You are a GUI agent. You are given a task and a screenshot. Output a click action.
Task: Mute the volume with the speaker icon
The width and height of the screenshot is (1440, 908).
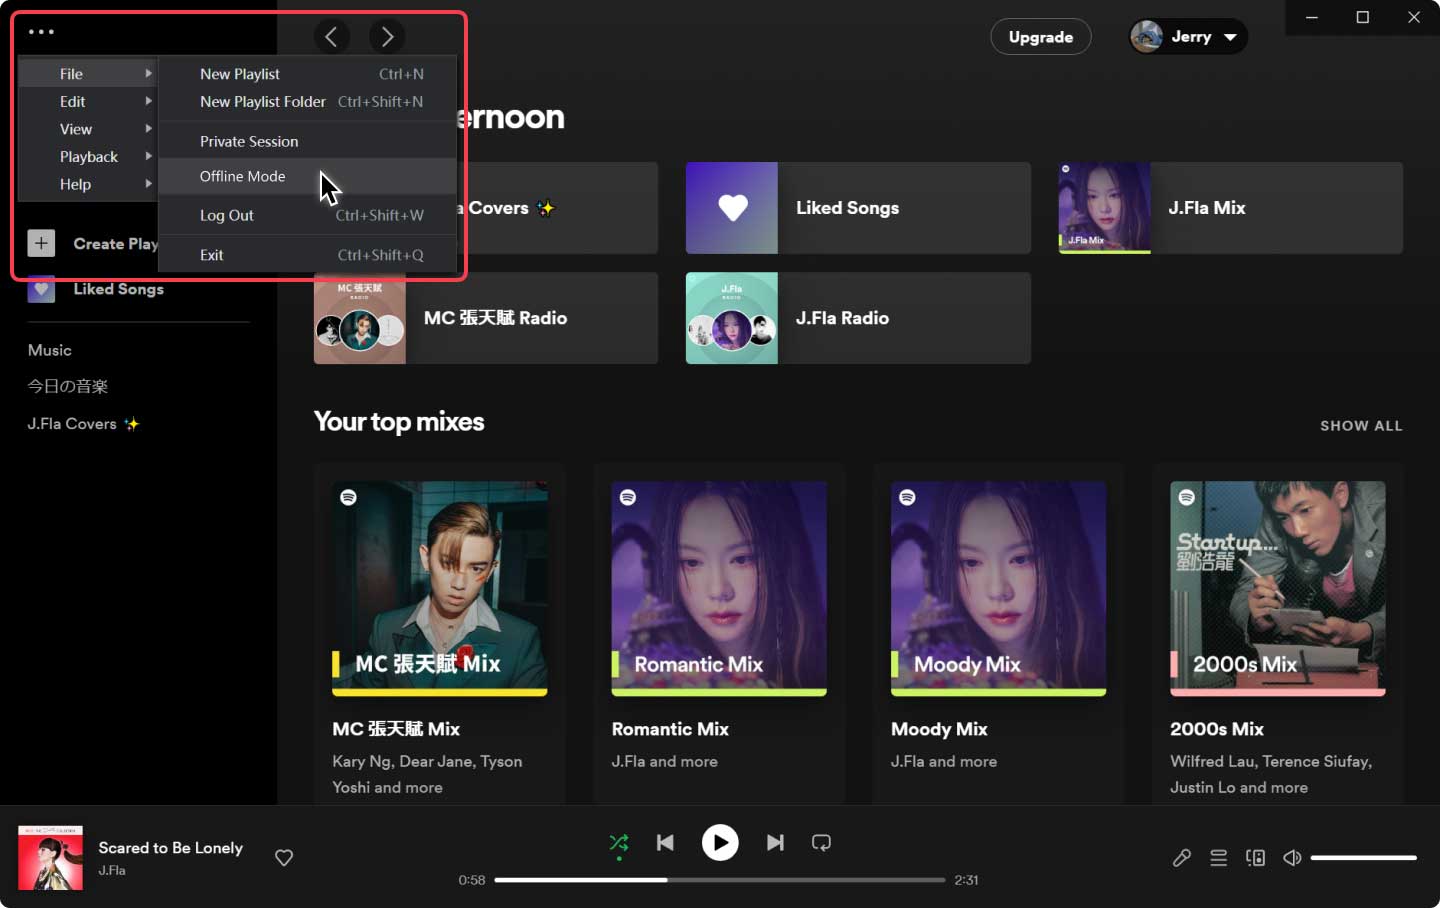(x=1292, y=857)
